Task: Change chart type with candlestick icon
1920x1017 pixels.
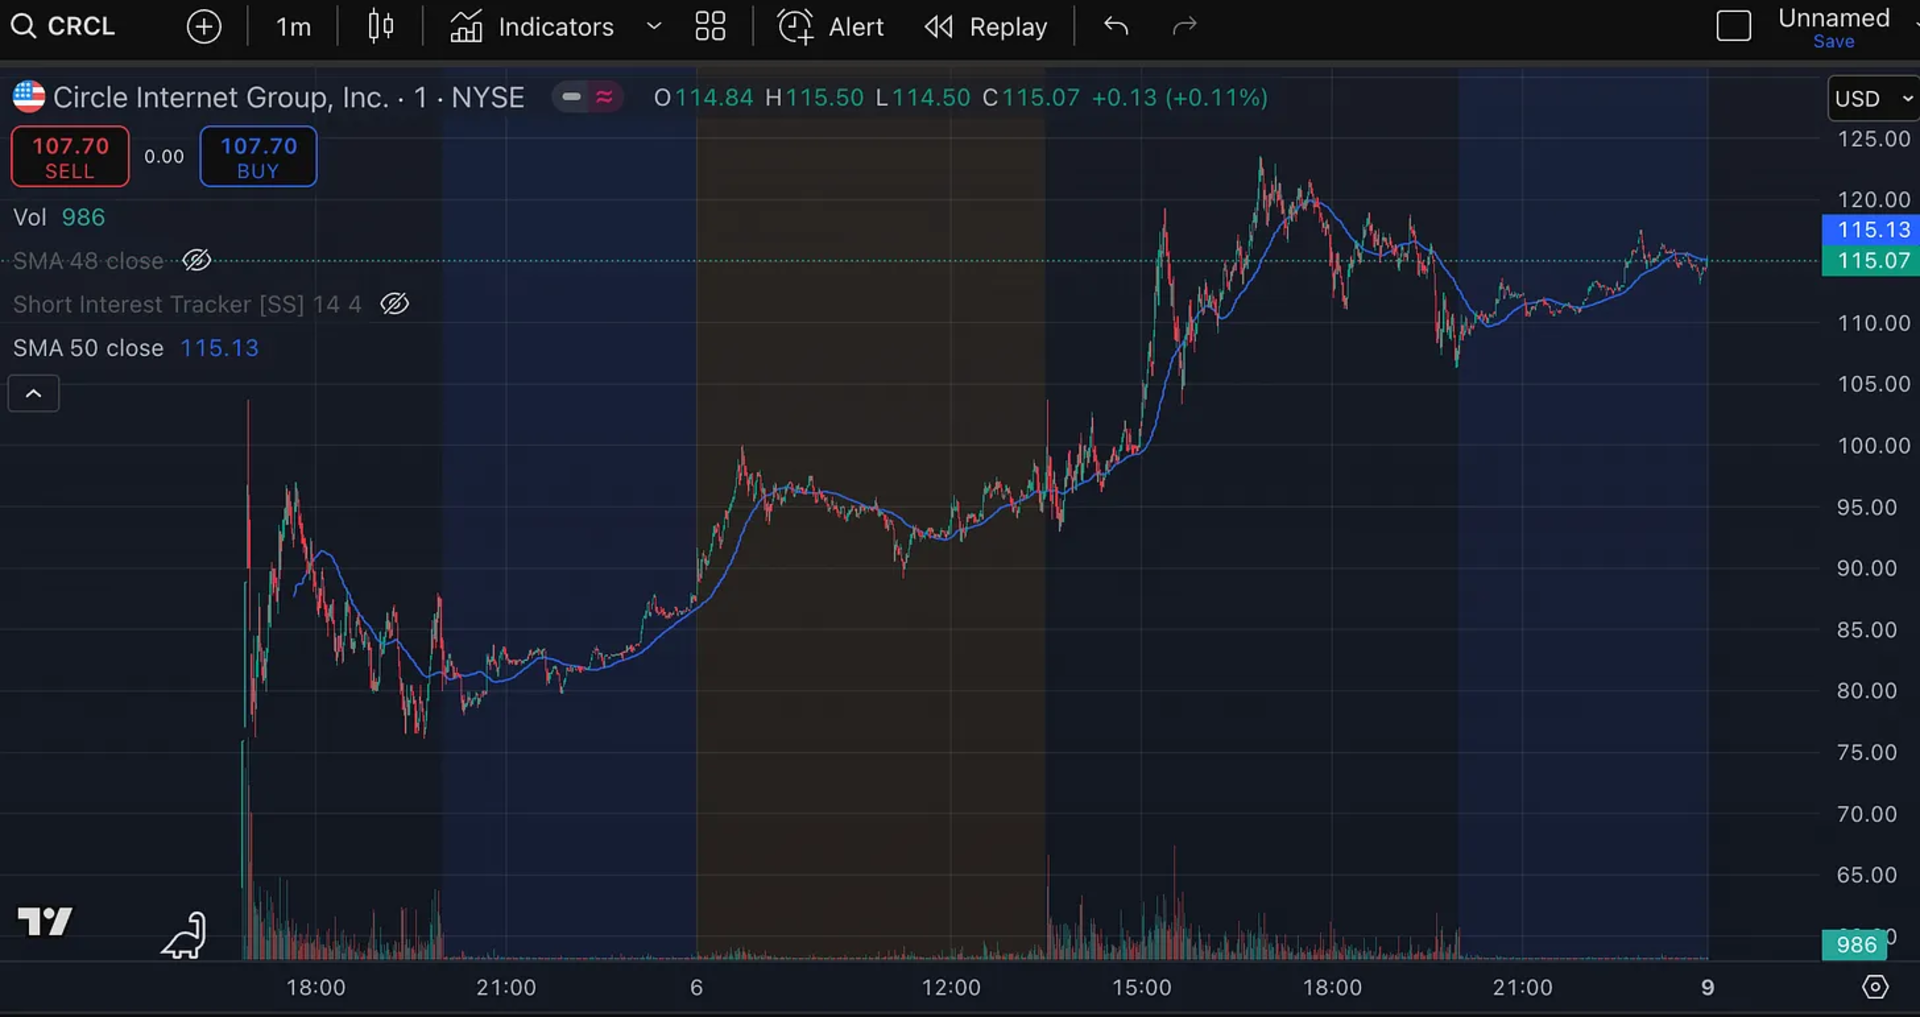Action: tap(381, 26)
